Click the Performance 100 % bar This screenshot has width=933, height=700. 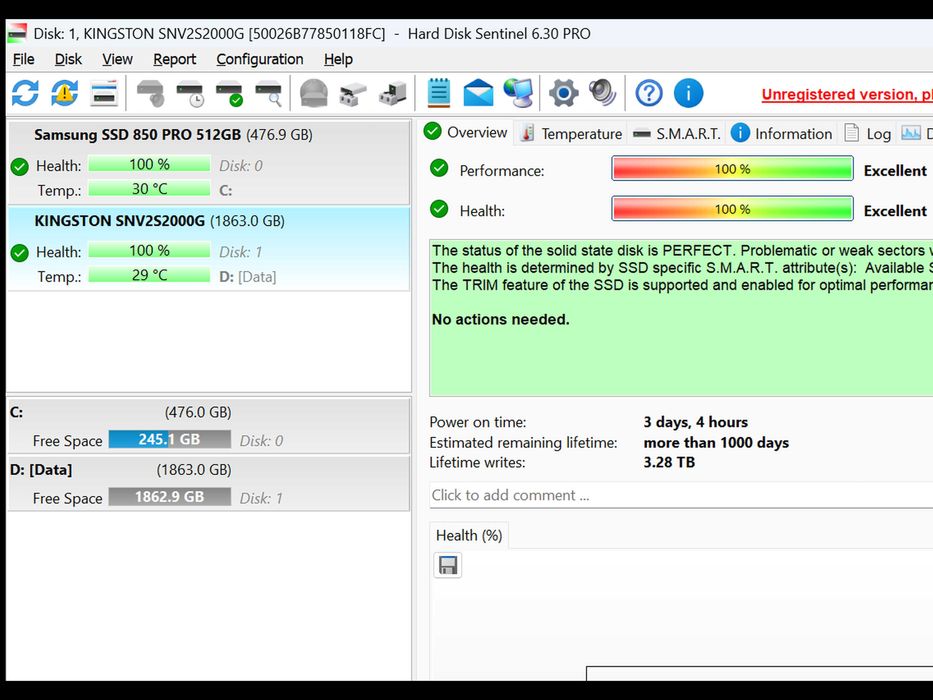coord(732,168)
